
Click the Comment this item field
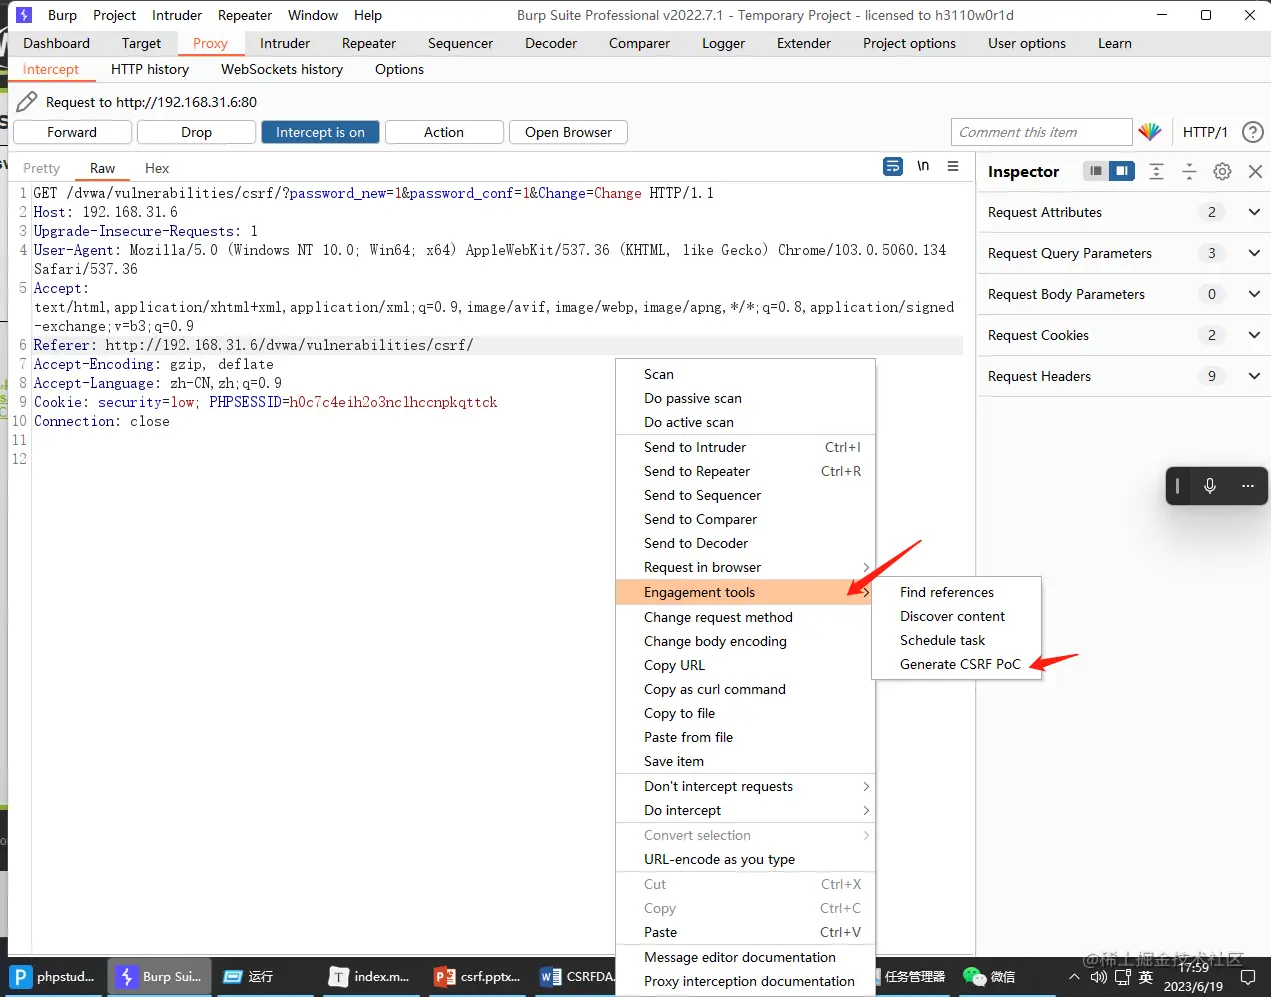(x=1041, y=132)
